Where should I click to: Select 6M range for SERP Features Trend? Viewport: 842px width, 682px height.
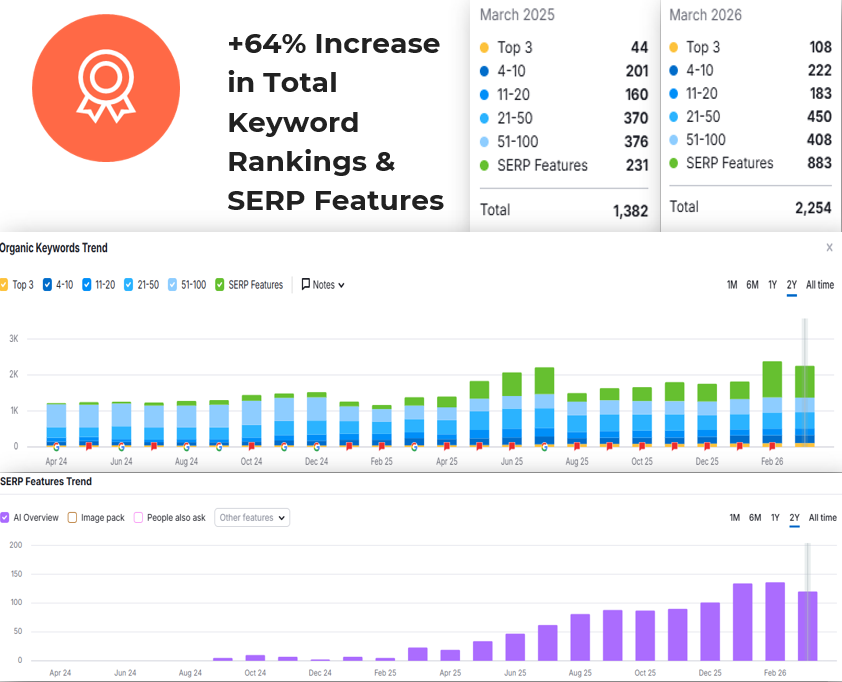pos(753,518)
